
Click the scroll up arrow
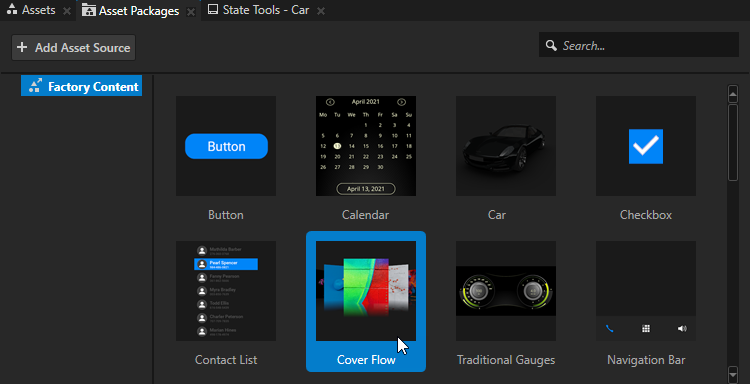[733, 94]
